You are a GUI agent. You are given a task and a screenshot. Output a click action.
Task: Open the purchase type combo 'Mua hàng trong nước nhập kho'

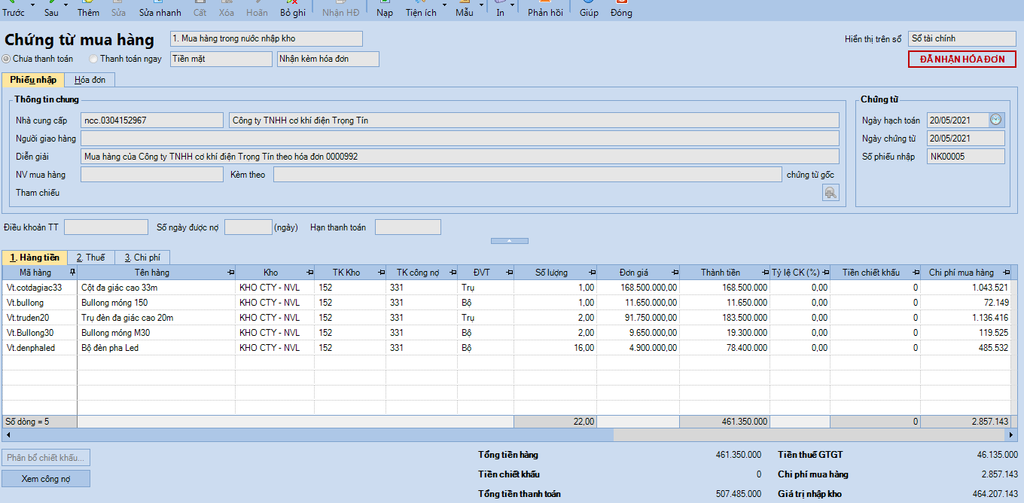266,39
